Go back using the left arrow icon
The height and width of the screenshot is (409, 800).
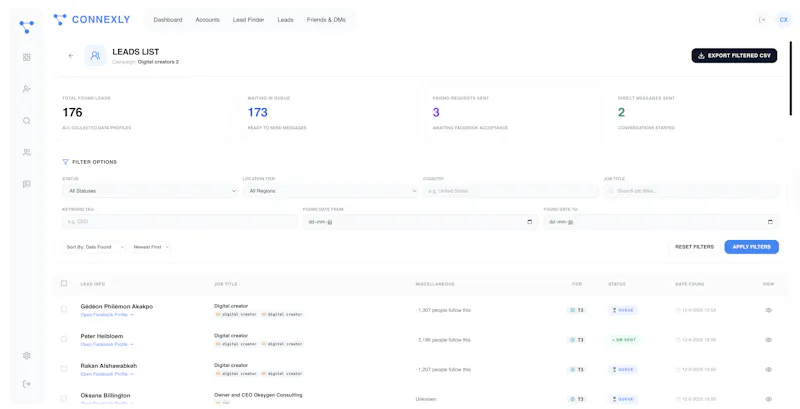pos(71,56)
